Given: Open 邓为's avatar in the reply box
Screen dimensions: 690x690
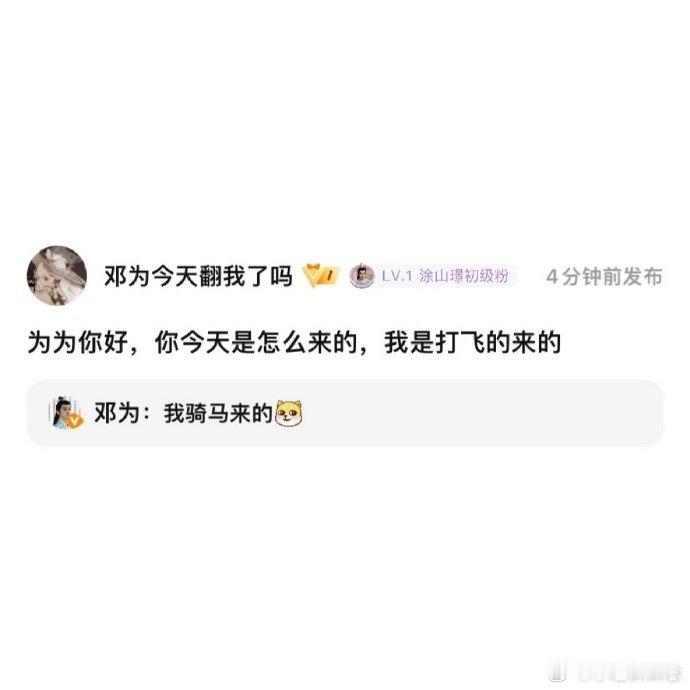Looking at the screenshot, I should click(64, 412).
